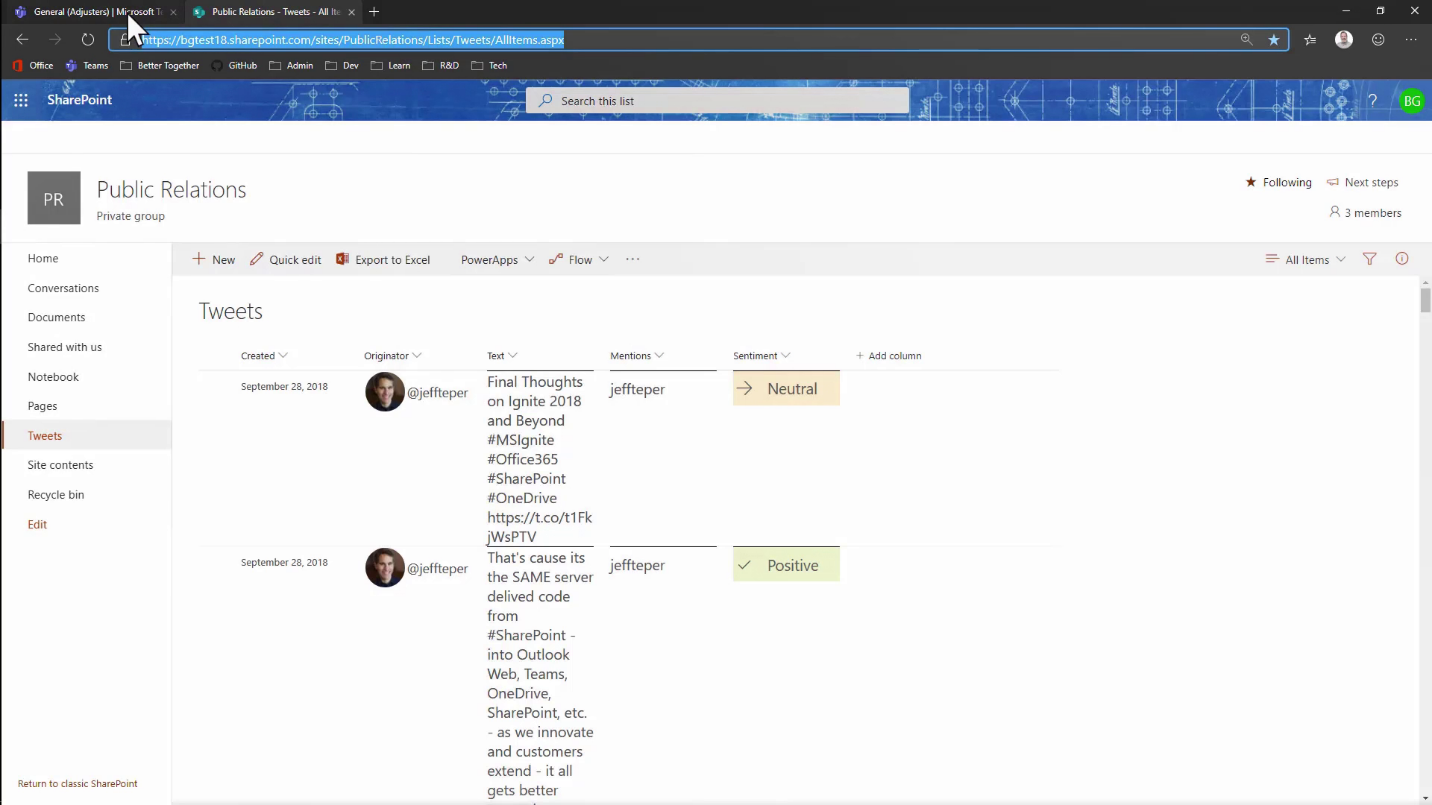Viewport: 1432px width, 805px height.
Task: Open the favorites hub icon
Action: tap(1310, 40)
